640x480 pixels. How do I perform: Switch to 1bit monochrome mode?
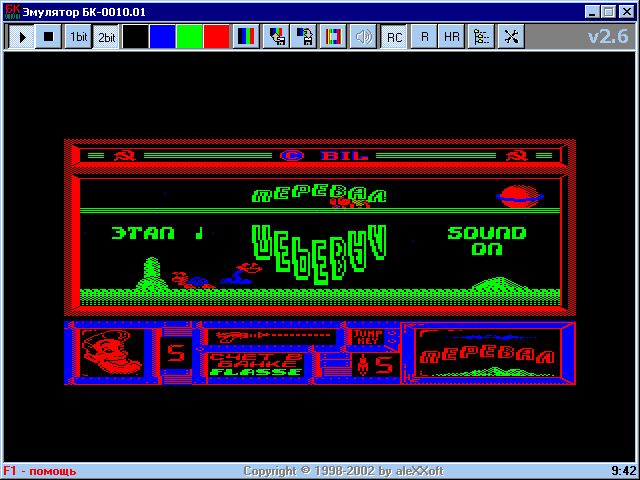tap(78, 37)
